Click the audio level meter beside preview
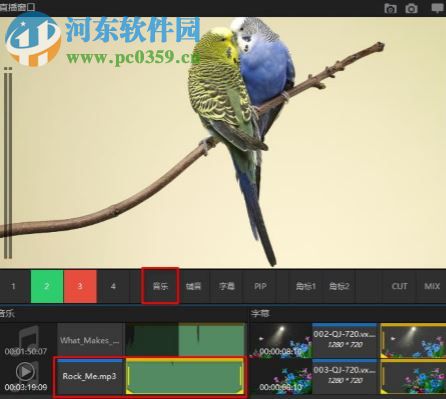Viewport: 446px width, 399px height. (x=8, y=163)
